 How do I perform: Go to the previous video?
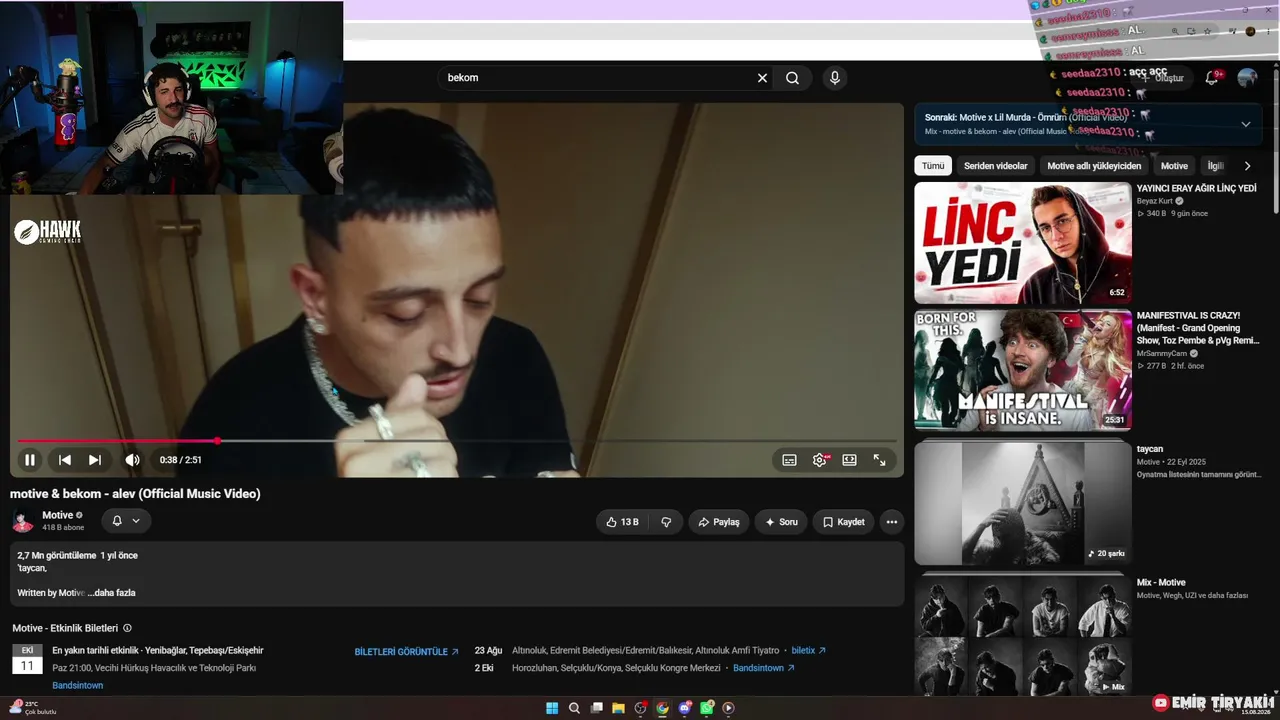point(65,460)
